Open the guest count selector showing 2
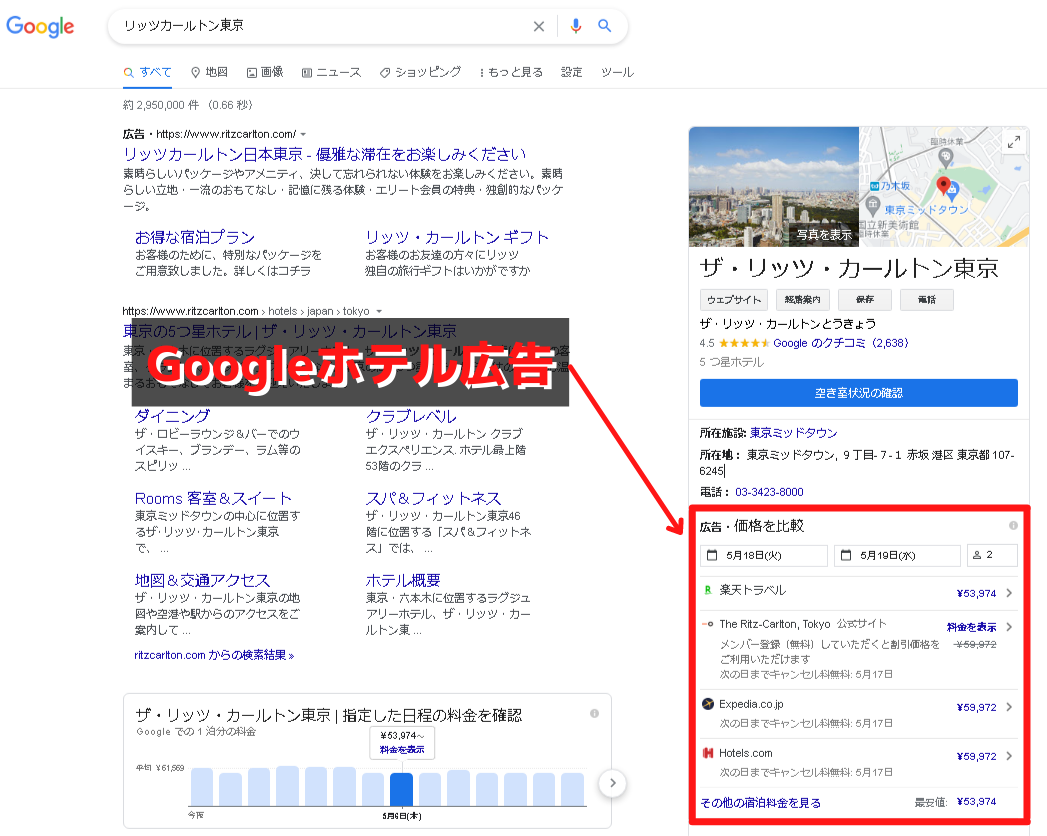1047x836 pixels. coord(992,556)
